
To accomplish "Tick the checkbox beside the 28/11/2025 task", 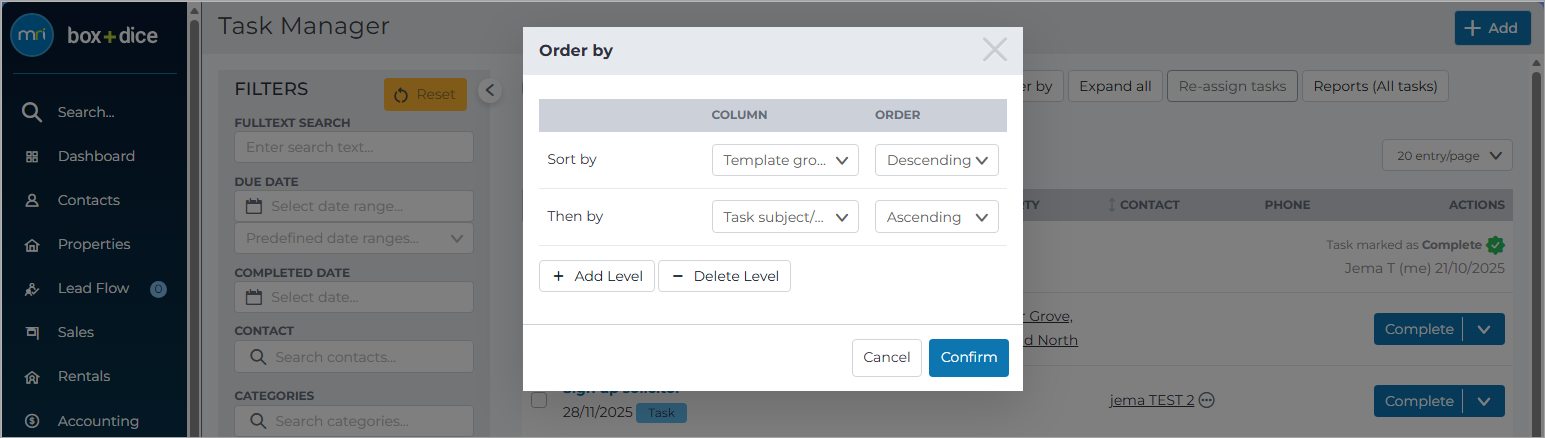I will [539, 401].
